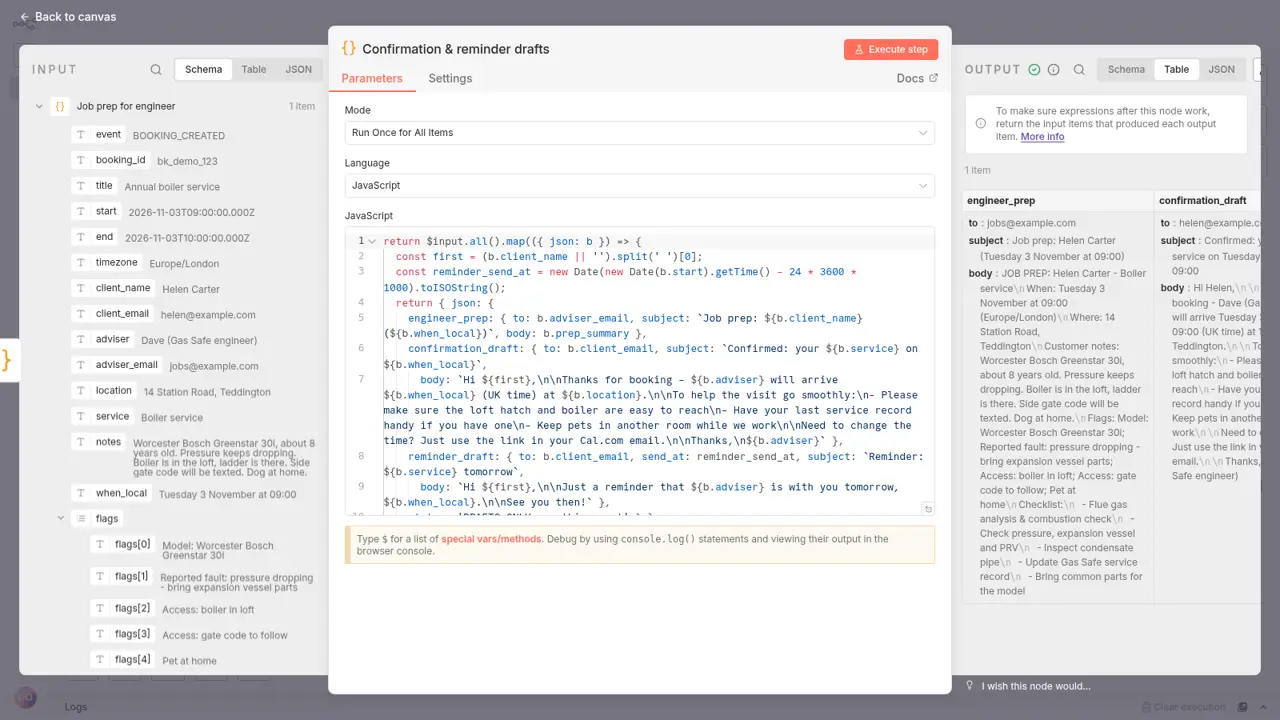Image resolution: width=1280 pixels, height=720 pixels.
Task: Switch input view to JSON
Action: click(298, 70)
